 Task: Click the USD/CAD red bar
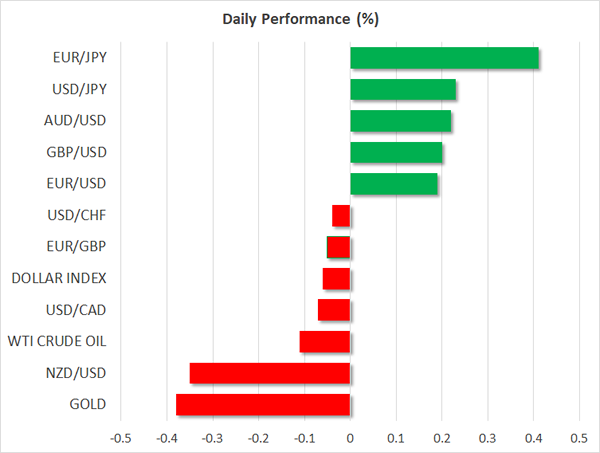pyautogui.click(x=334, y=310)
